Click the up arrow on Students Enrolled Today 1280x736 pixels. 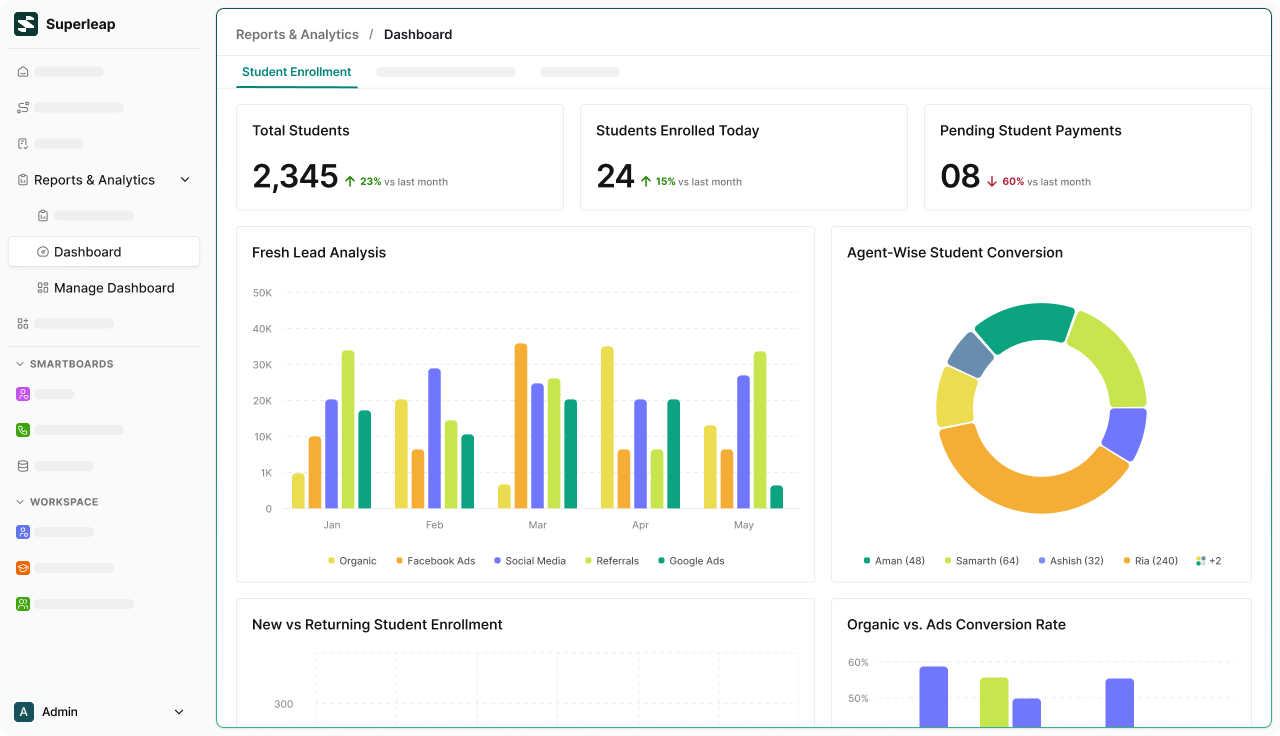click(646, 182)
